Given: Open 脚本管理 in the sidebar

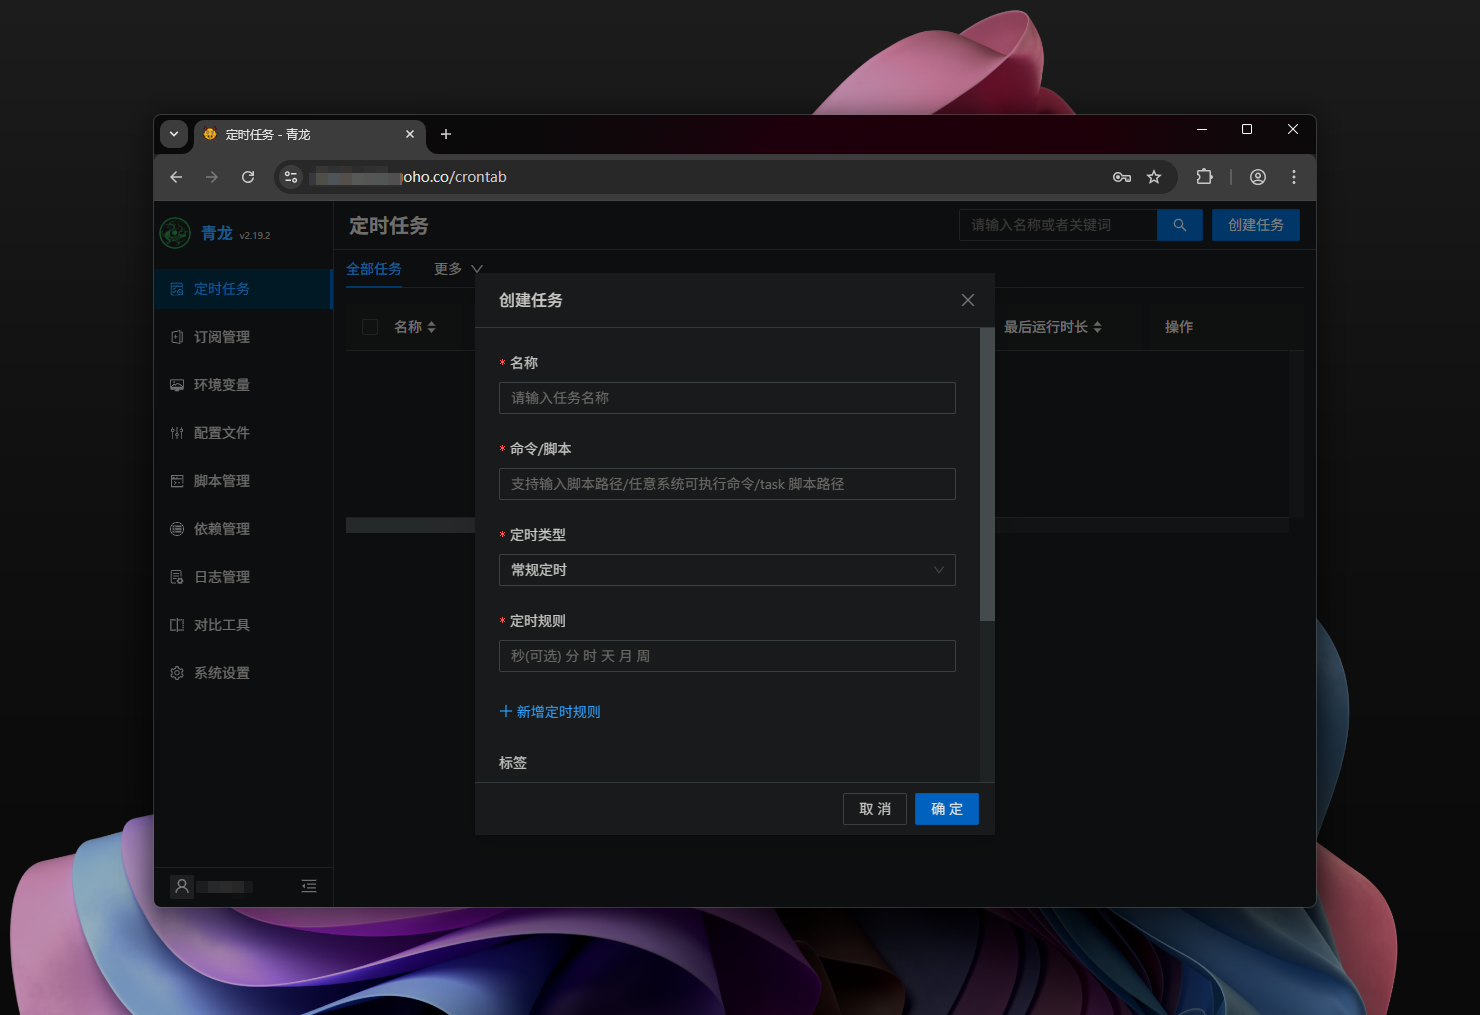Looking at the screenshot, I should tap(243, 481).
